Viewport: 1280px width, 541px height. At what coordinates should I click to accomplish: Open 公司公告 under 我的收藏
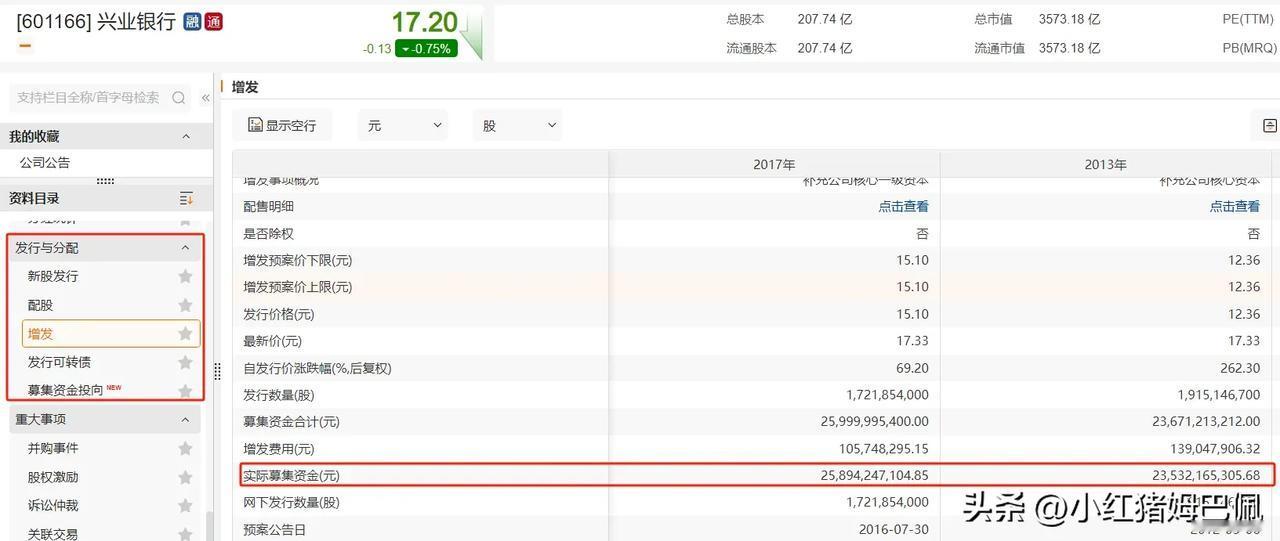click(45, 162)
